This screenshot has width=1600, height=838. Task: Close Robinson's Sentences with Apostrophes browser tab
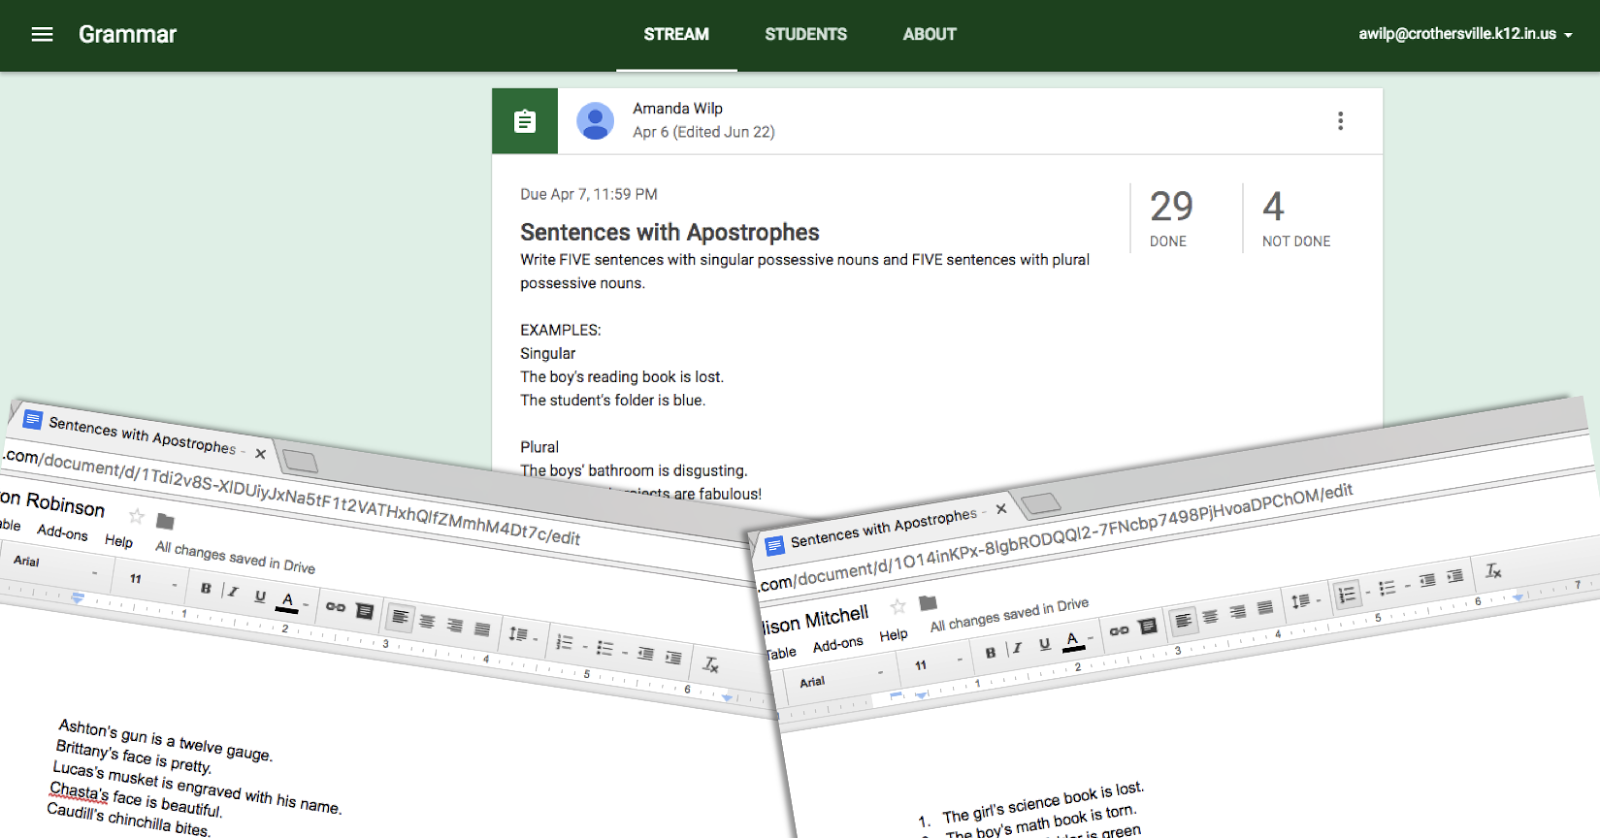coord(261,453)
